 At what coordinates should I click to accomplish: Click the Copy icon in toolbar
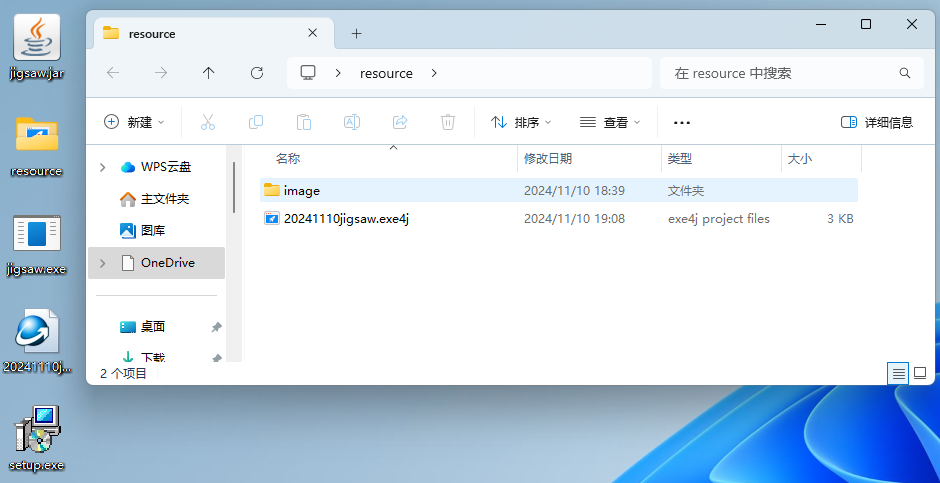pyautogui.click(x=256, y=122)
